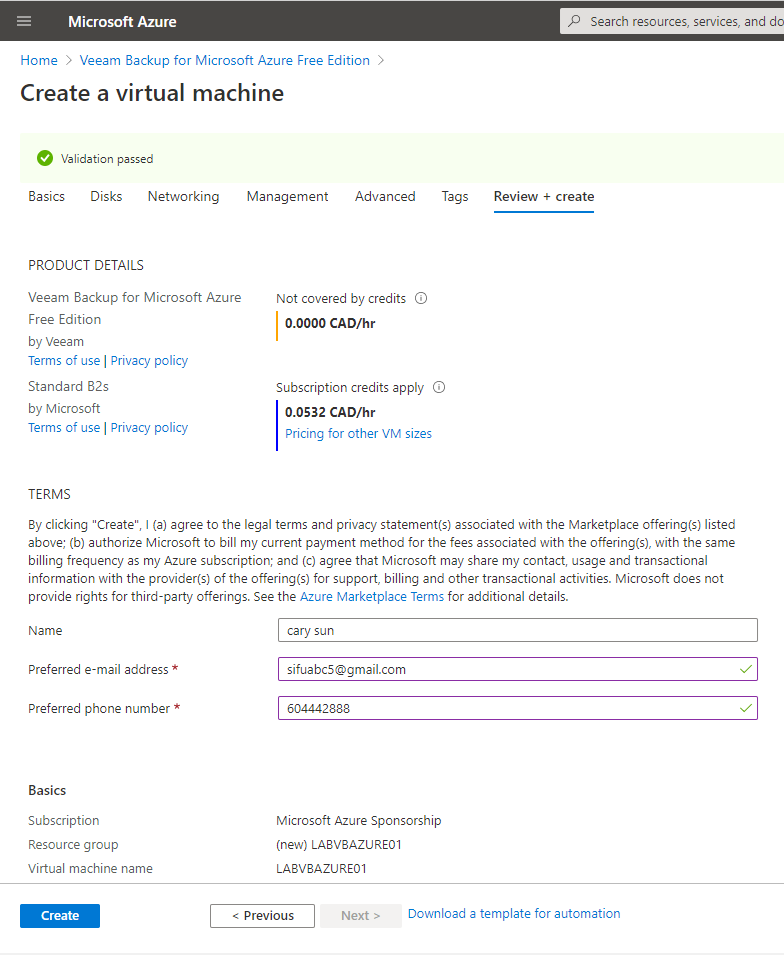Click the TERMS heading

(x=49, y=495)
